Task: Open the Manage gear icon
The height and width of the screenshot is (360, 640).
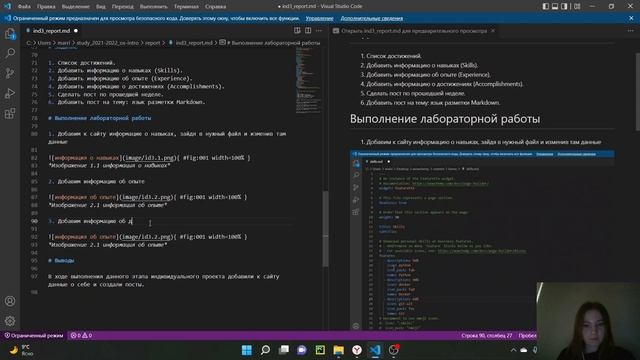Action: (x=10, y=321)
